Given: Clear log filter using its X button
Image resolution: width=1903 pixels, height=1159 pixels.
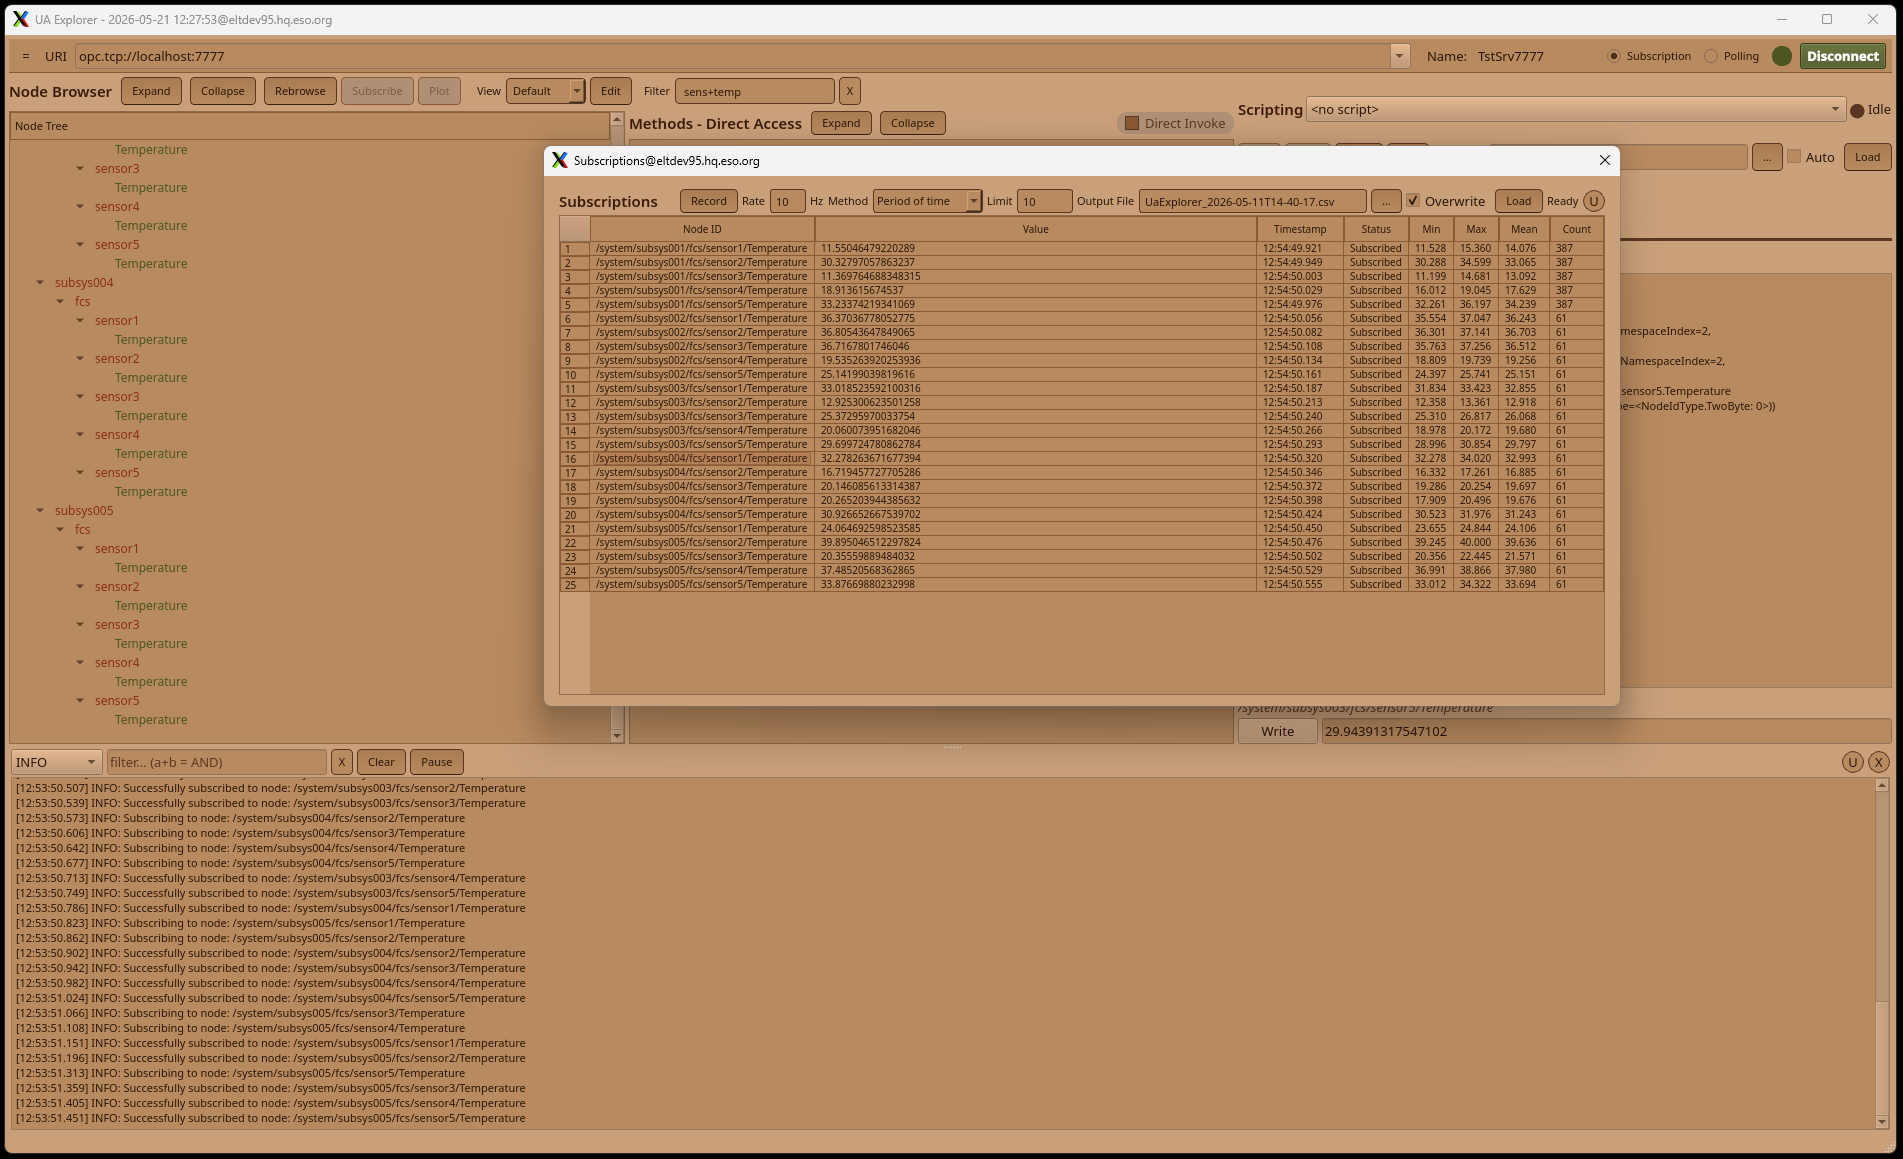Looking at the screenshot, I should click(342, 762).
